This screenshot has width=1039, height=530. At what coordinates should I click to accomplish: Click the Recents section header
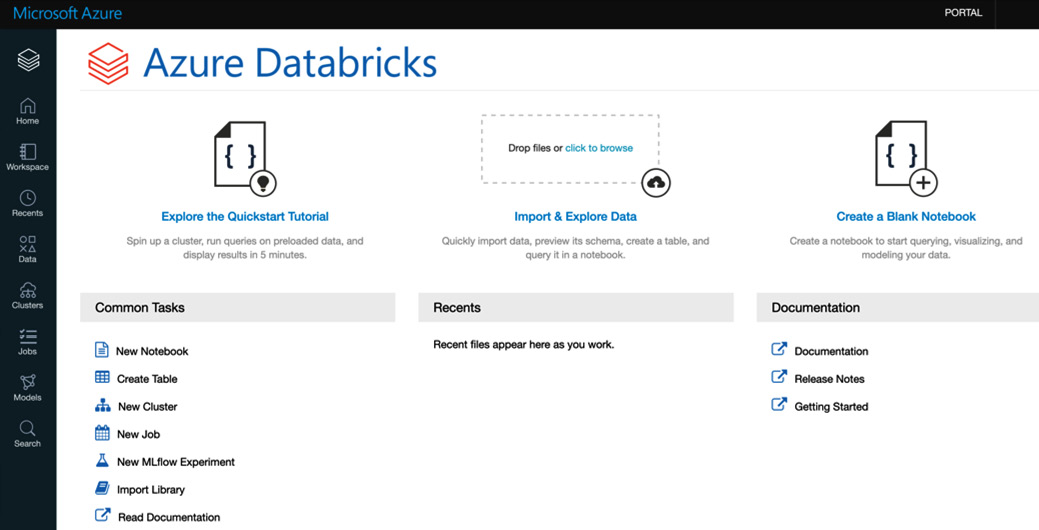pos(576,307)
